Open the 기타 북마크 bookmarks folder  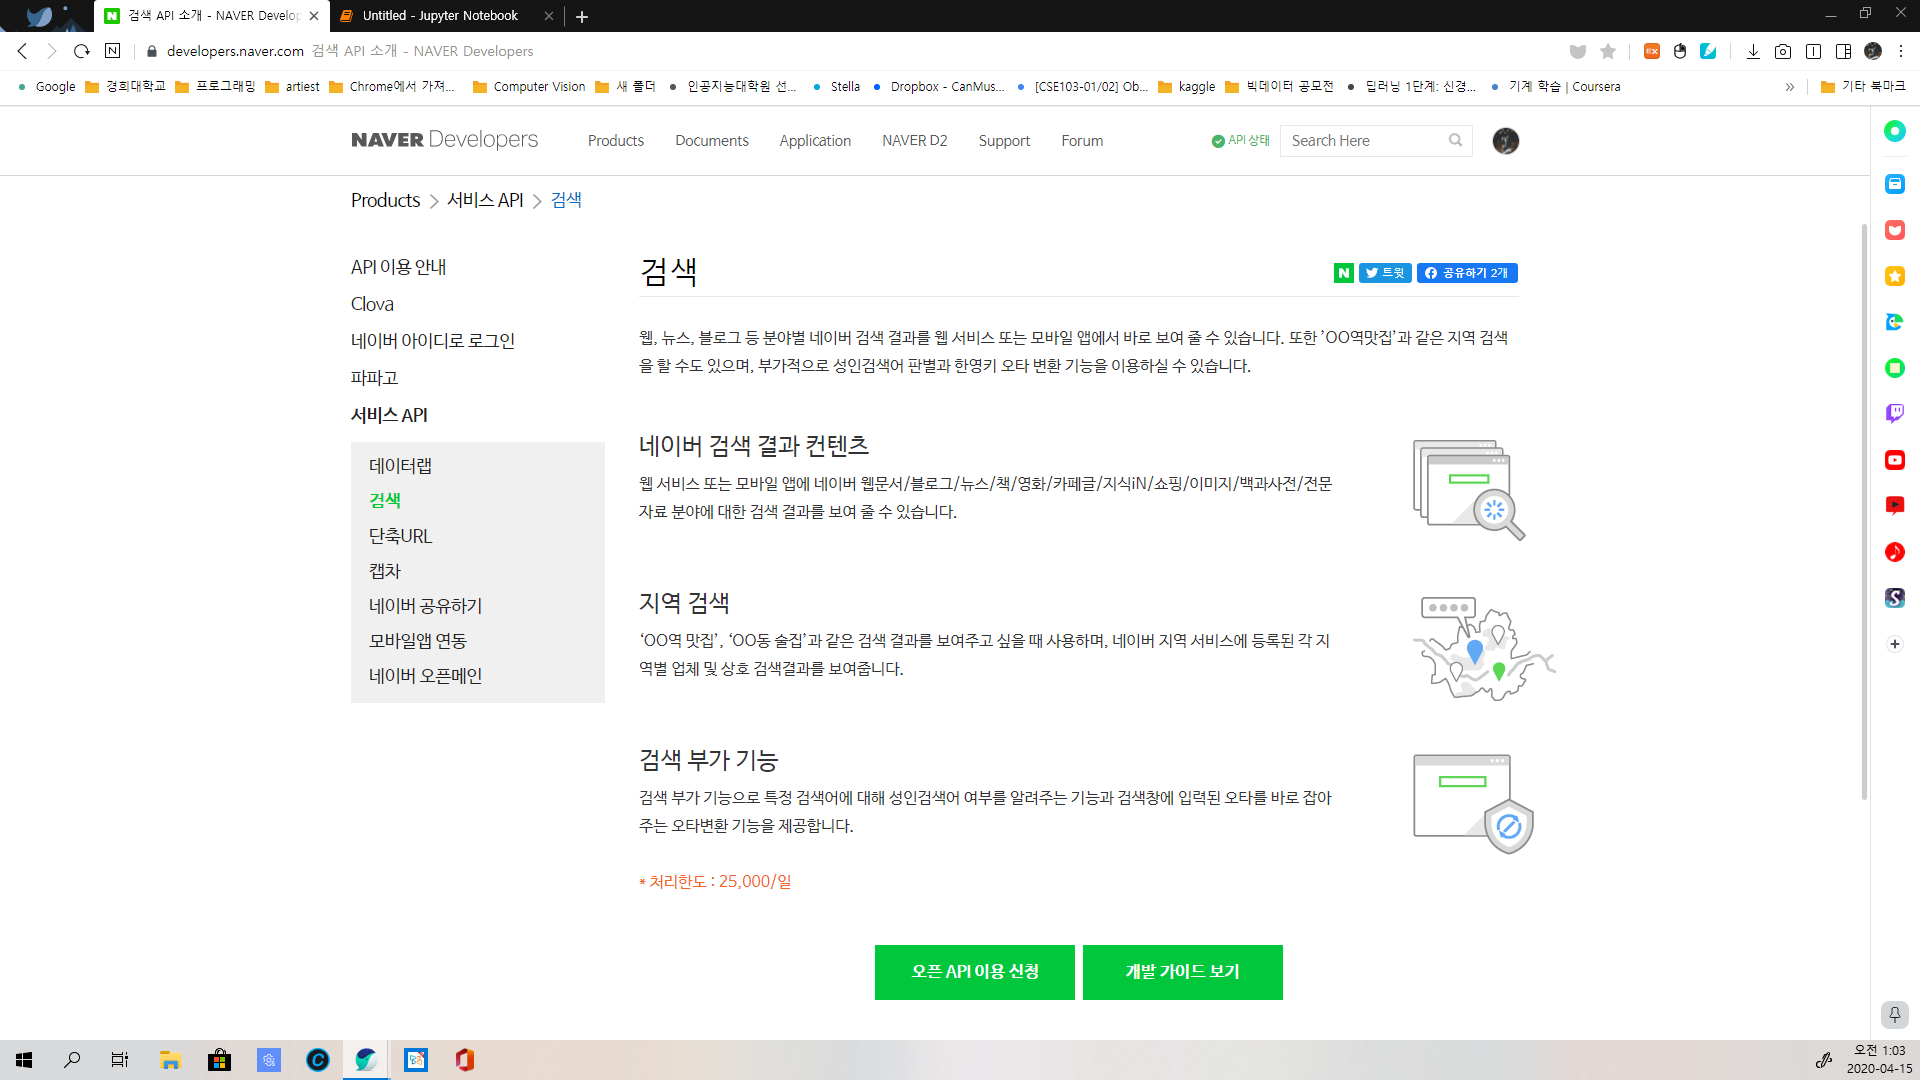coord(1863,87)
